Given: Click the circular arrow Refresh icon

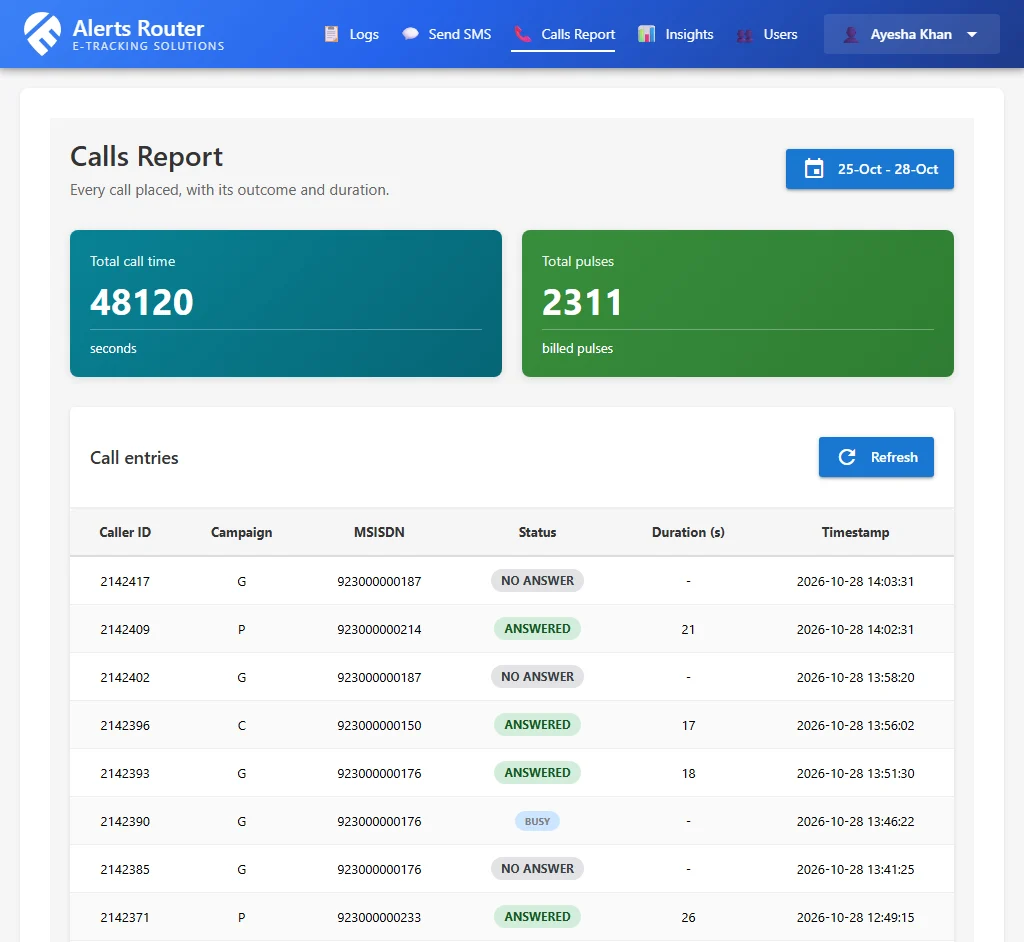Looking at the screenshot, I should coord(847,457).
